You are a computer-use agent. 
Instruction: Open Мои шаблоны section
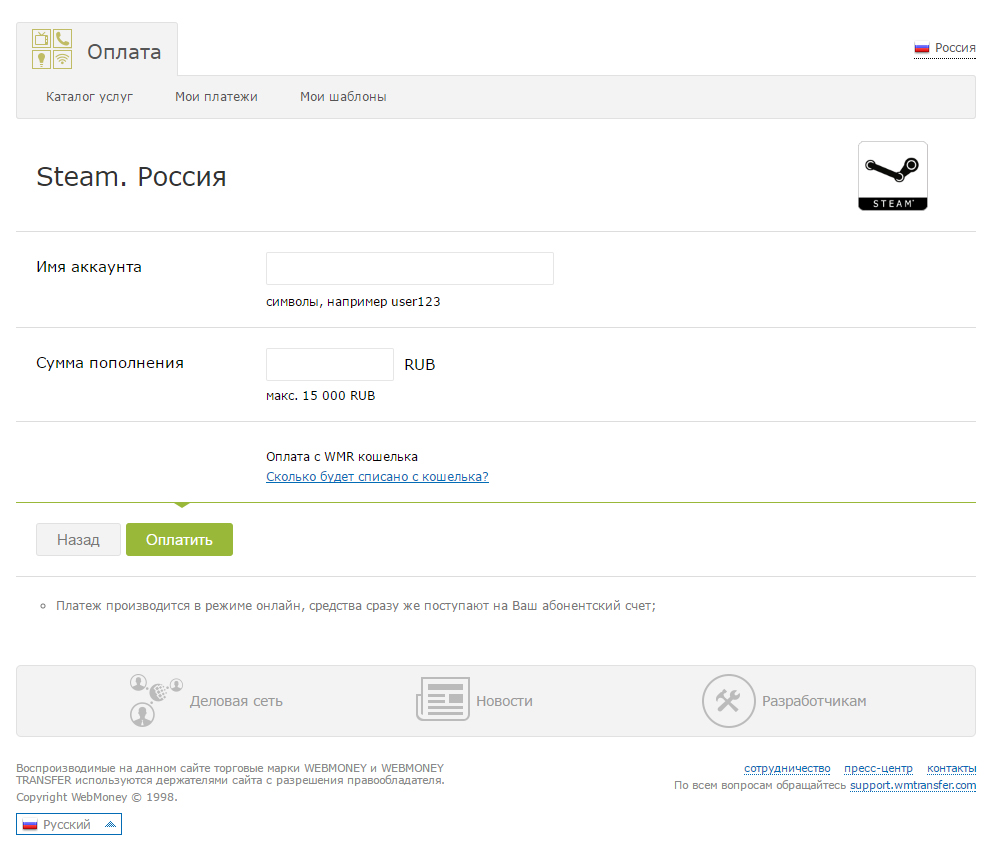[x=343, y=97]
